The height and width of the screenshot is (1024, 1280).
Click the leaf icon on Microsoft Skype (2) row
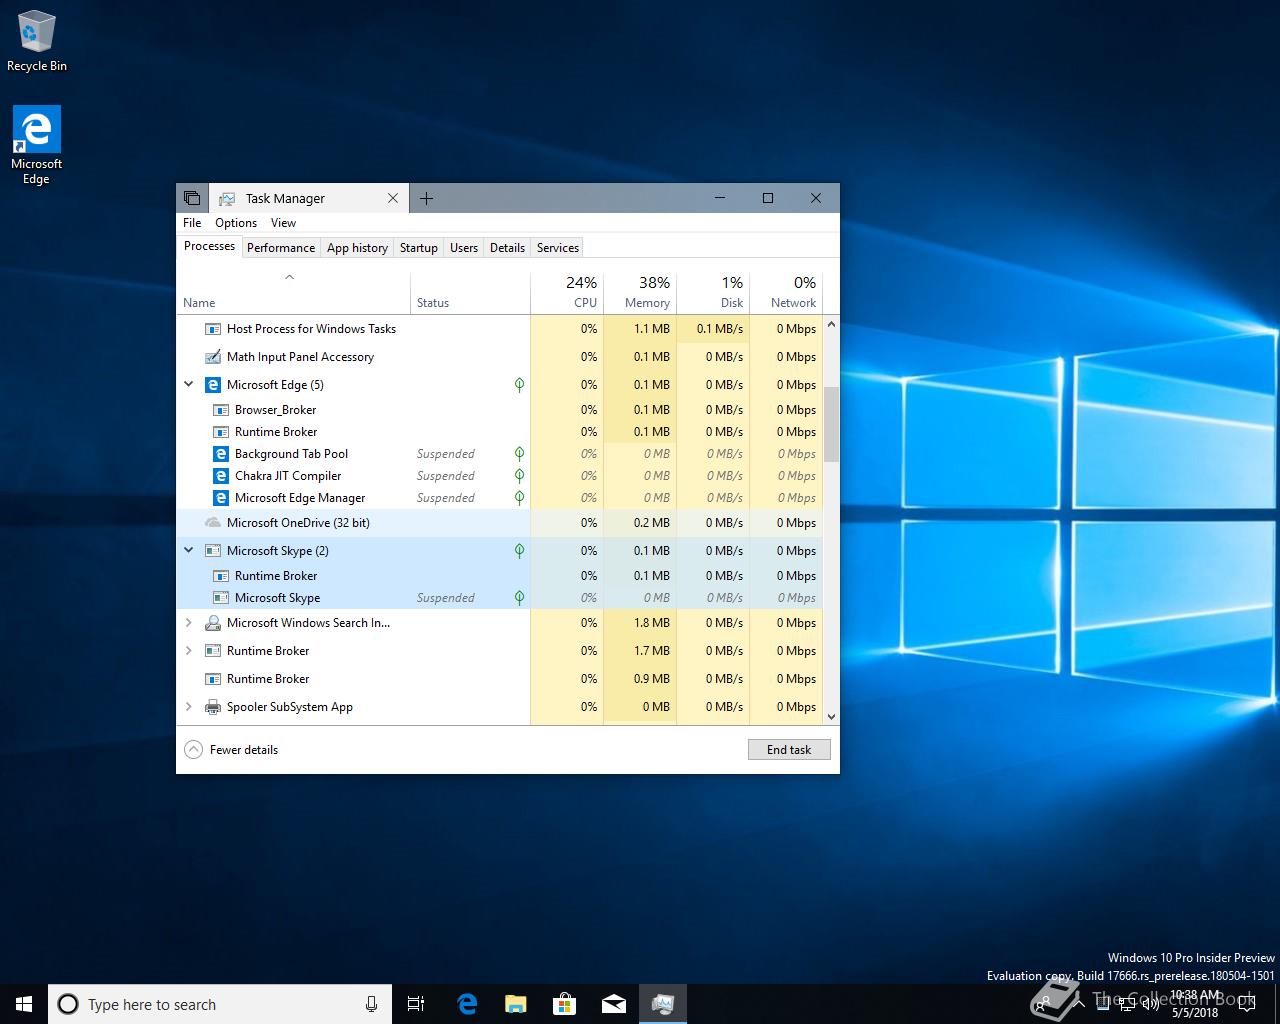click(x=519, y=551)
